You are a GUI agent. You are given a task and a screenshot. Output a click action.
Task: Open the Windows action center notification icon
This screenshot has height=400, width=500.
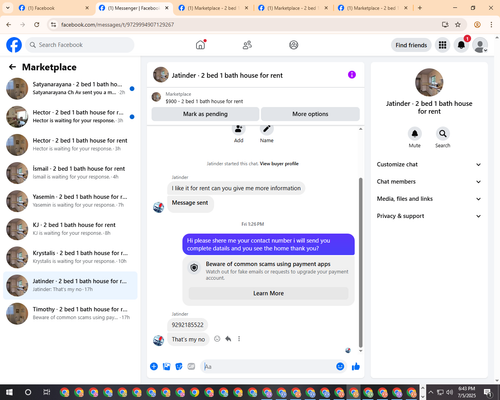pos(488,392)
